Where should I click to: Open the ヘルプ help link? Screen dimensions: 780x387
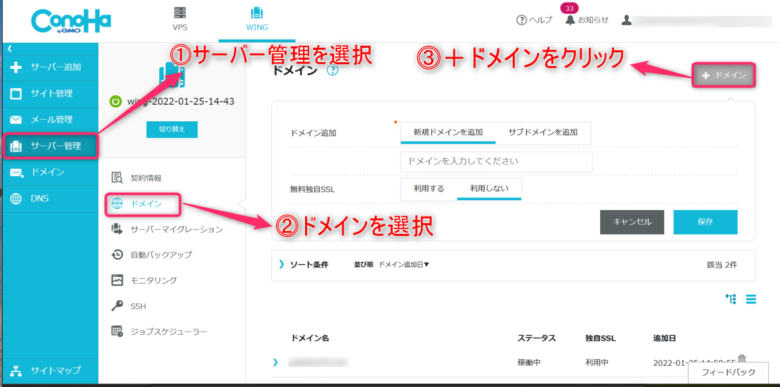click(534, 20)
